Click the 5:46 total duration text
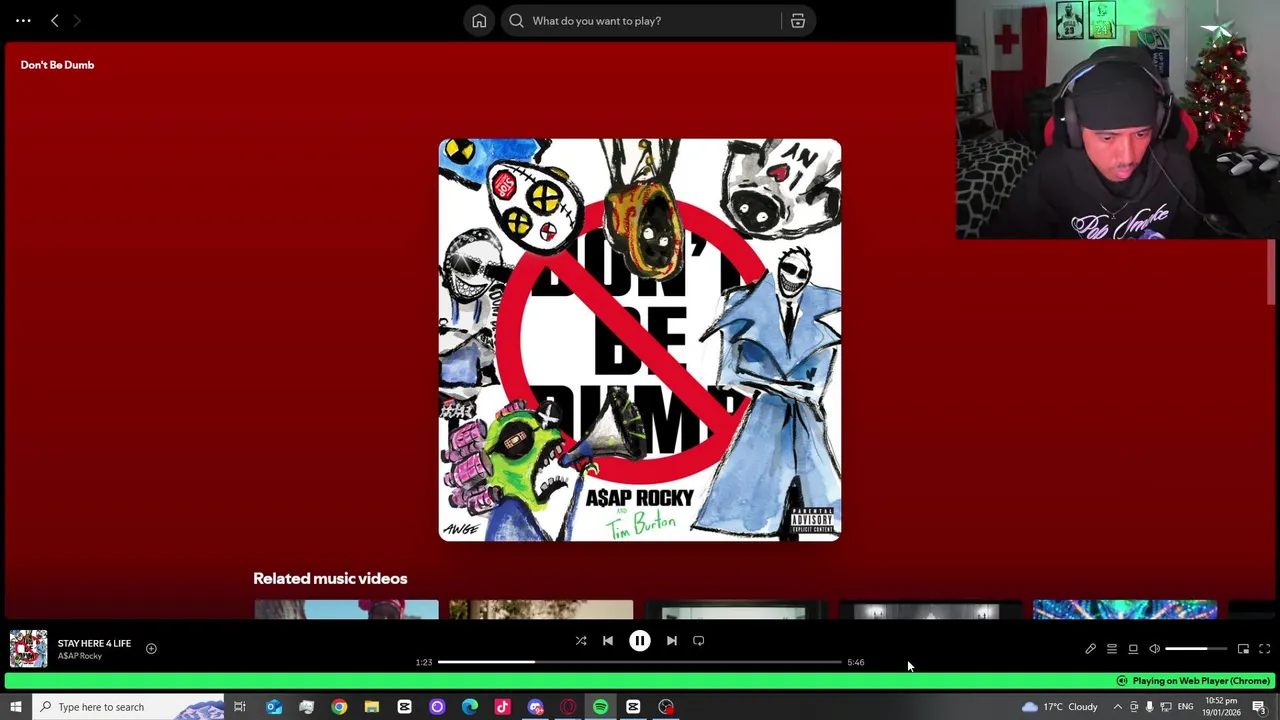The height and width of the screenshot is (720, 1280). pyautogui.click(x=856, y=662)
